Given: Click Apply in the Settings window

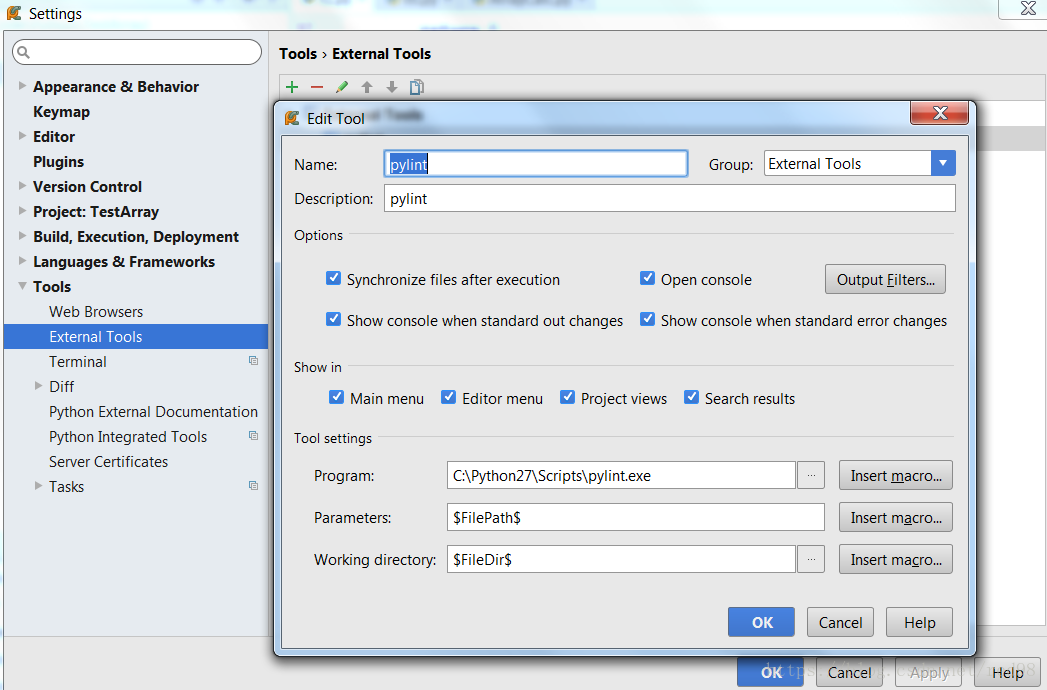Looking at the screenshot, I should (928, 672).
